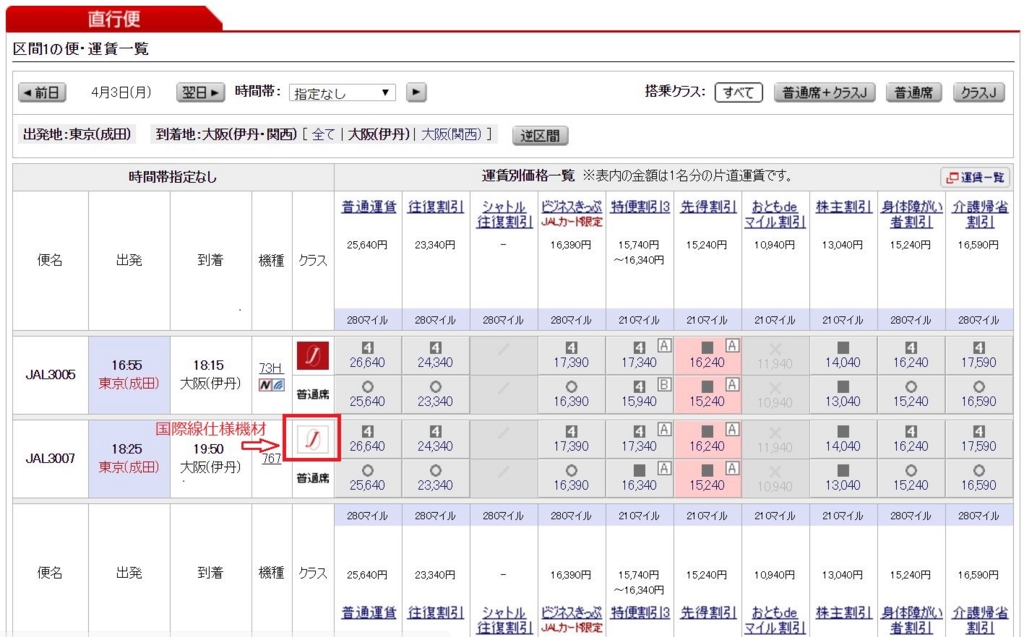1024x637 pixels.
Task: Open the 時間帯 time range dropdown
Action: pyautogui.click(x=342, y=93)
